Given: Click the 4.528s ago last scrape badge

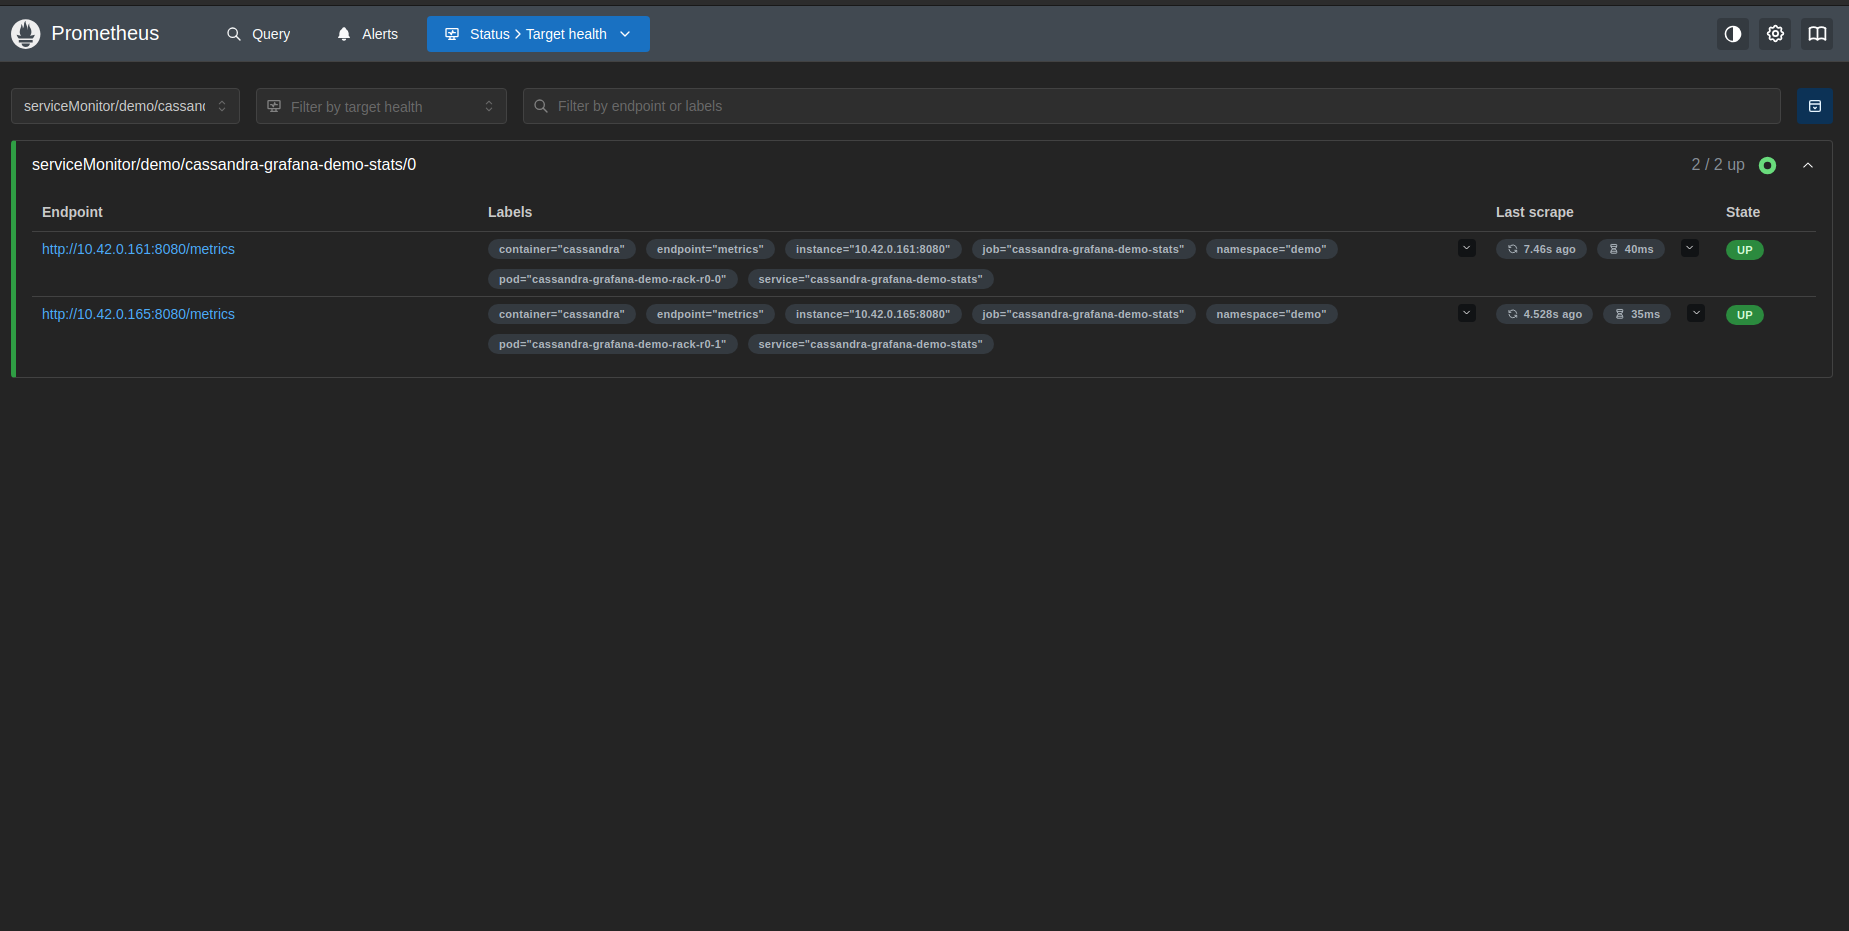Looking at the screenshot, I should [x=1544, y=314].
